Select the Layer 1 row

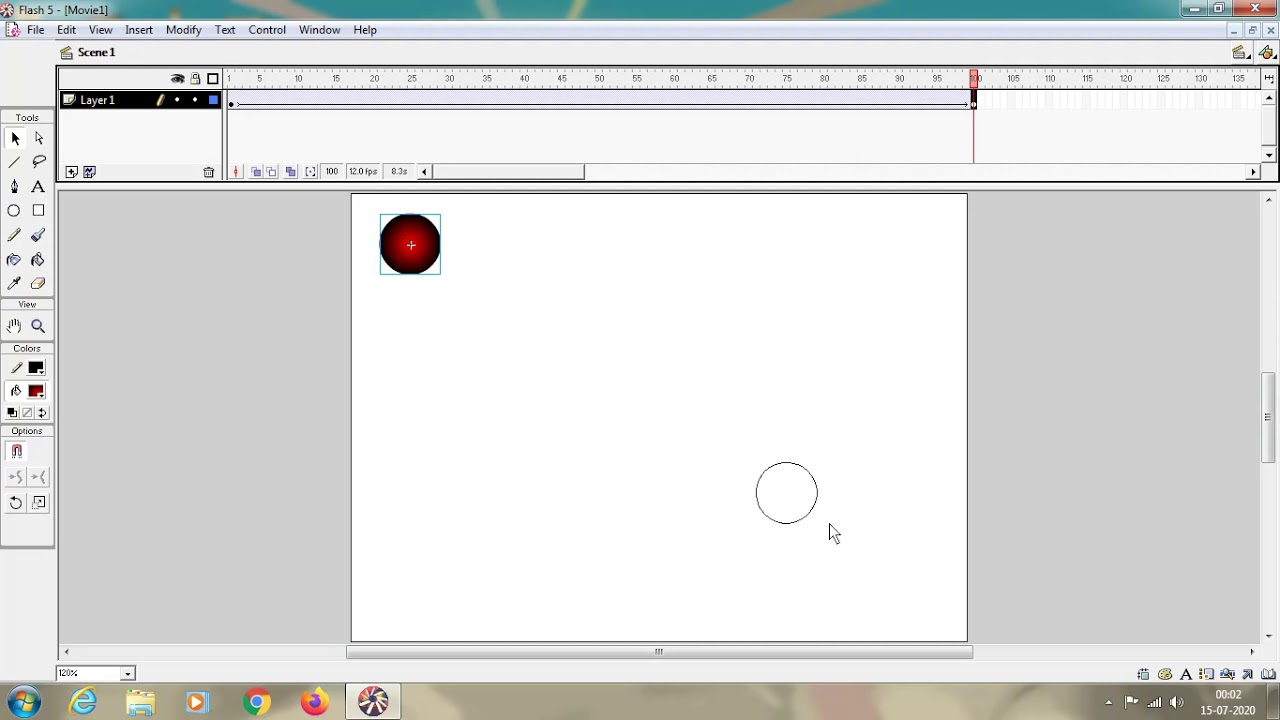pyautogui.click(x=140, y=100)
